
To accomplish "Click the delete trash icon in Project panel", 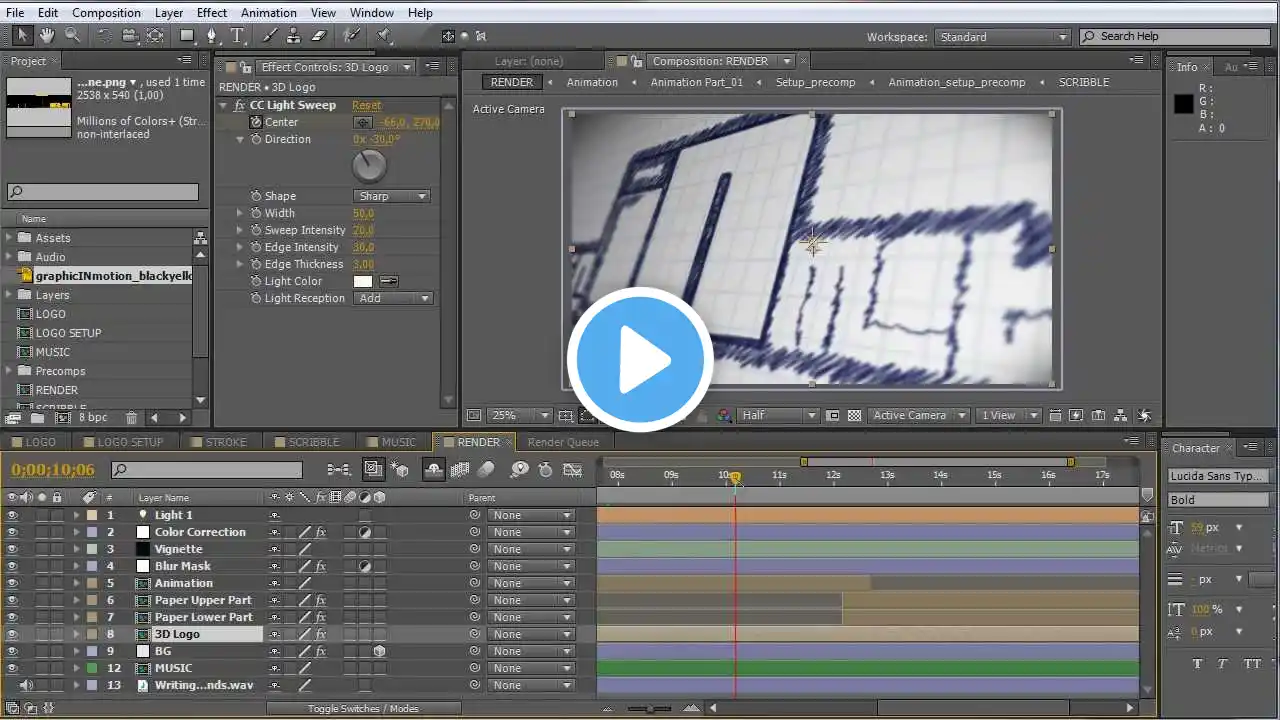I will (x=132, y=417).
